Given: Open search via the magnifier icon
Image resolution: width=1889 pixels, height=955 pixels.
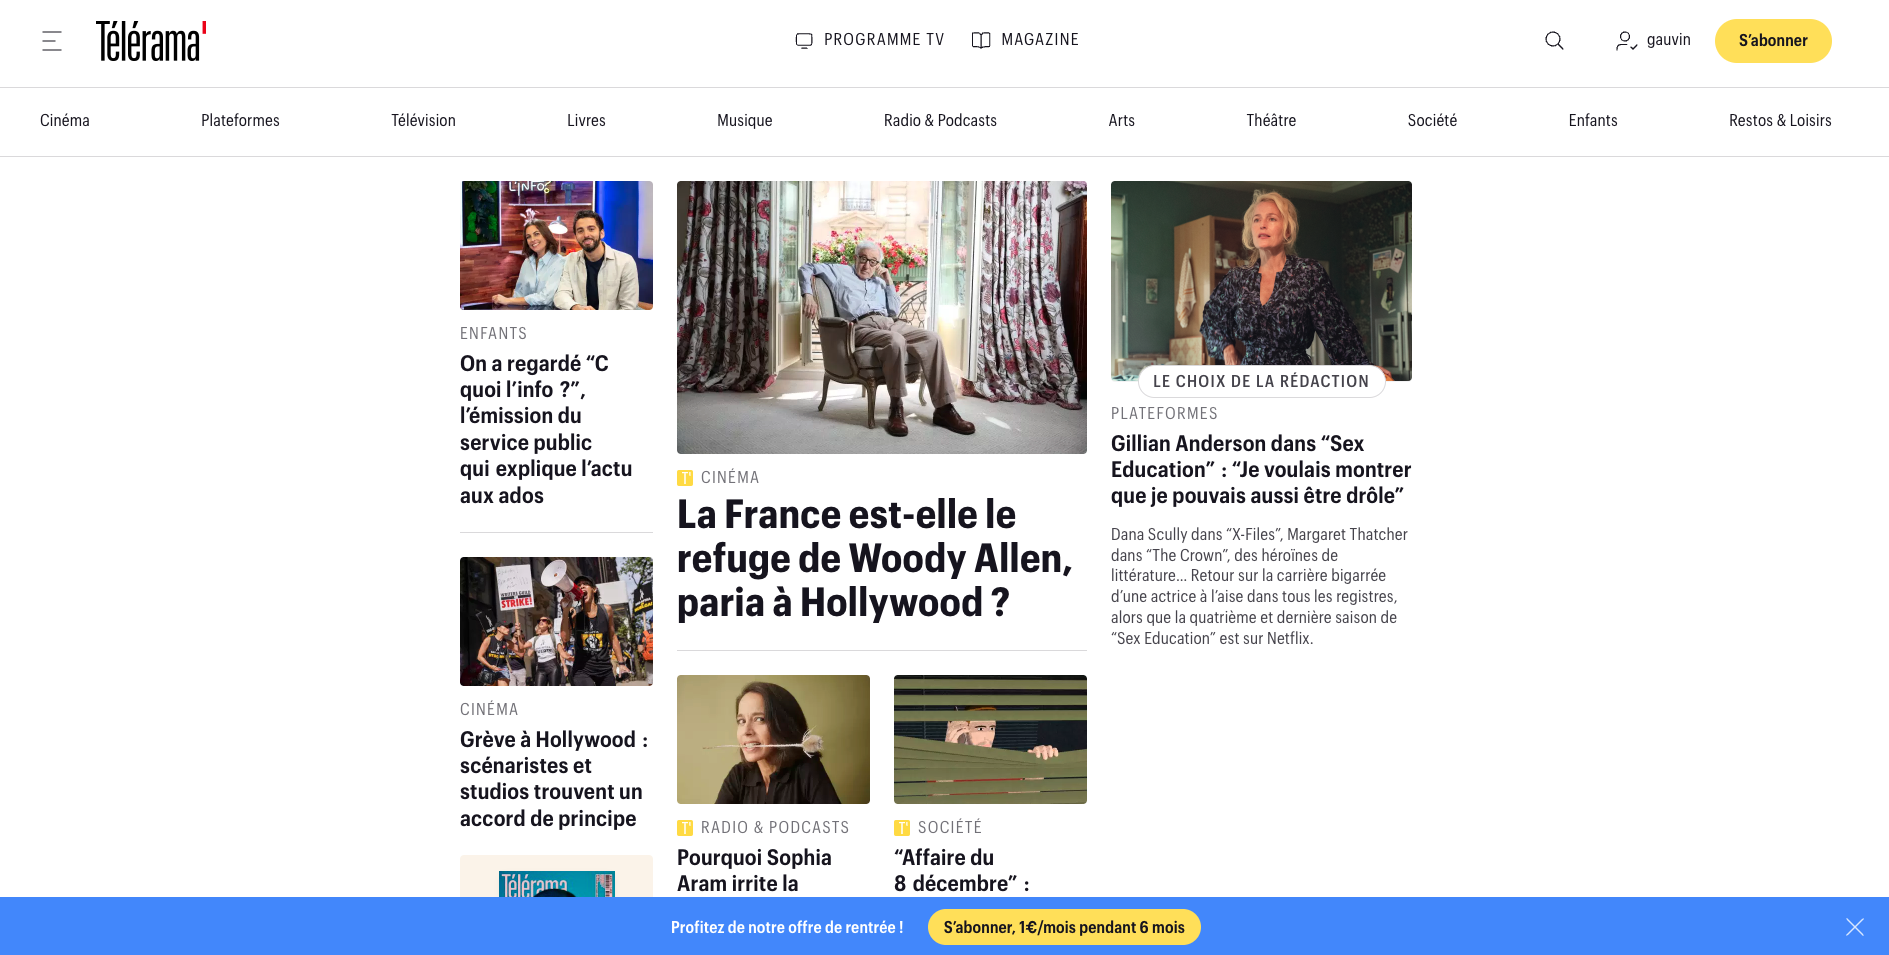Looking at the screenshot, I should coord(1553,41).
